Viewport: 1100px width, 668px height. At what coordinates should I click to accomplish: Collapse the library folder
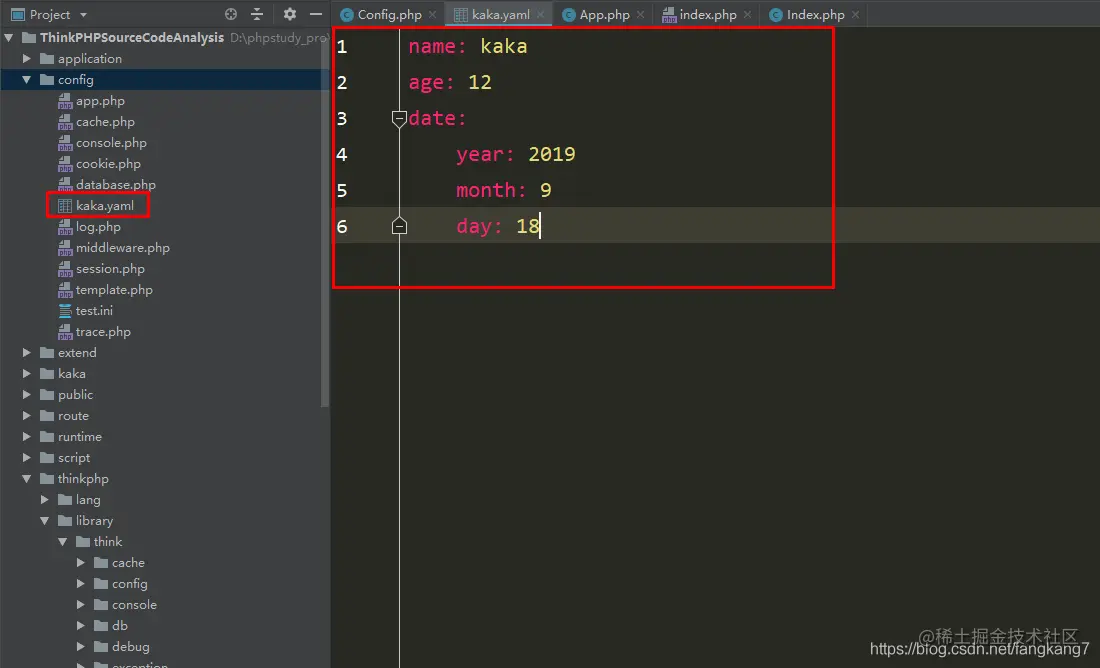[45, 521]
